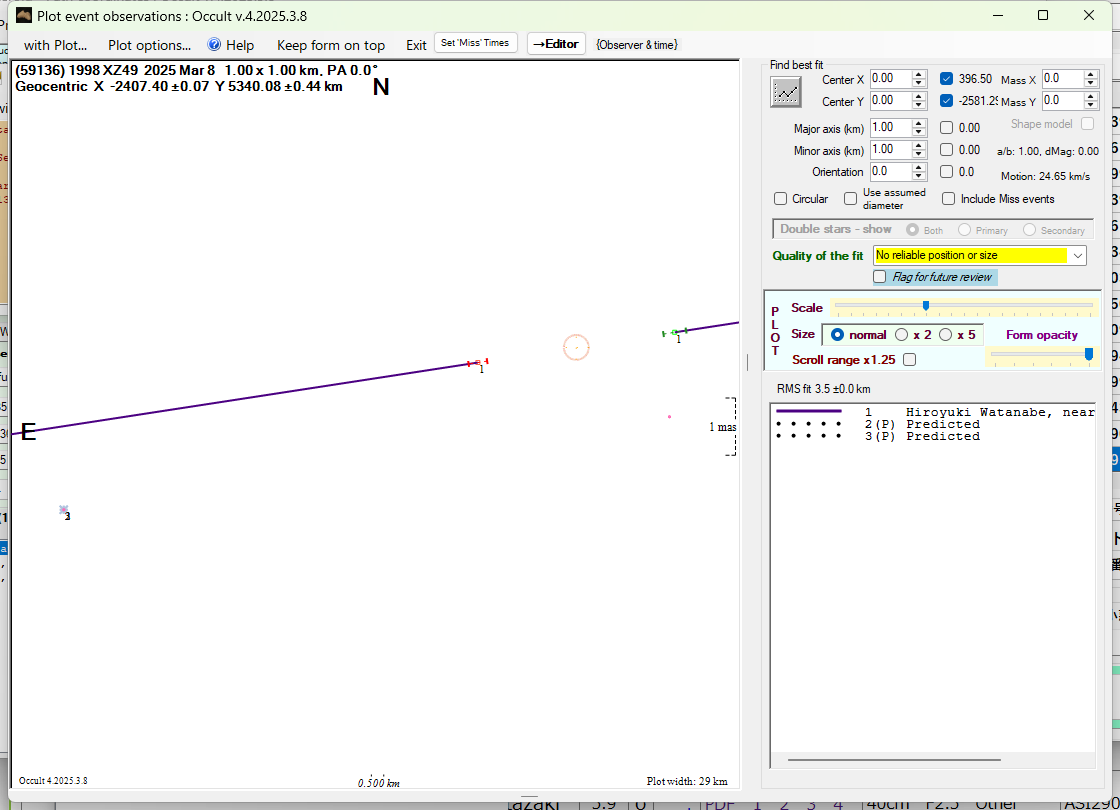Click the Find best fit graph icon

pyautogui.click(x=786, y=91)
